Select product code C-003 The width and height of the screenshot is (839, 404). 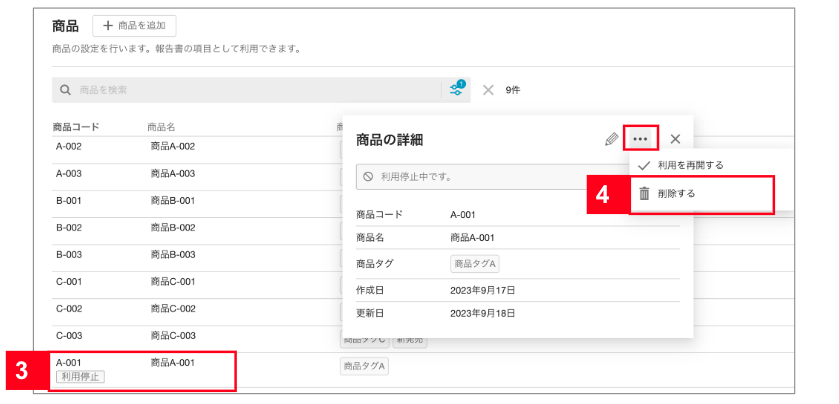(x=68, y=336)
